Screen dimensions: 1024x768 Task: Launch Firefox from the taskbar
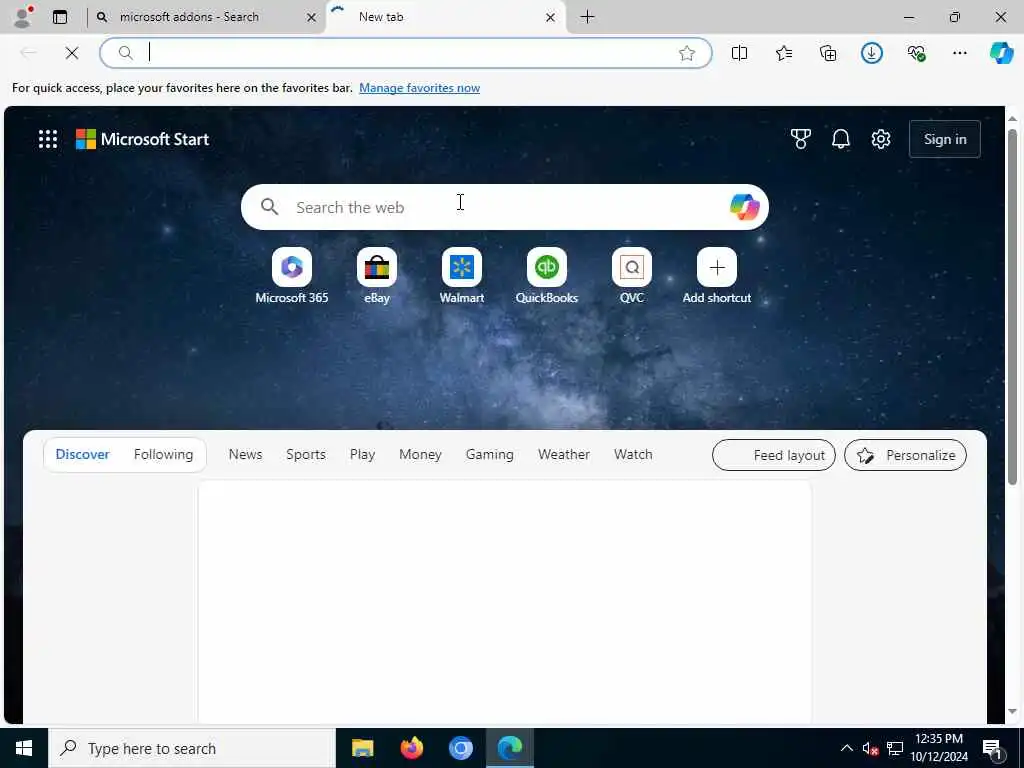pos(411,748)
